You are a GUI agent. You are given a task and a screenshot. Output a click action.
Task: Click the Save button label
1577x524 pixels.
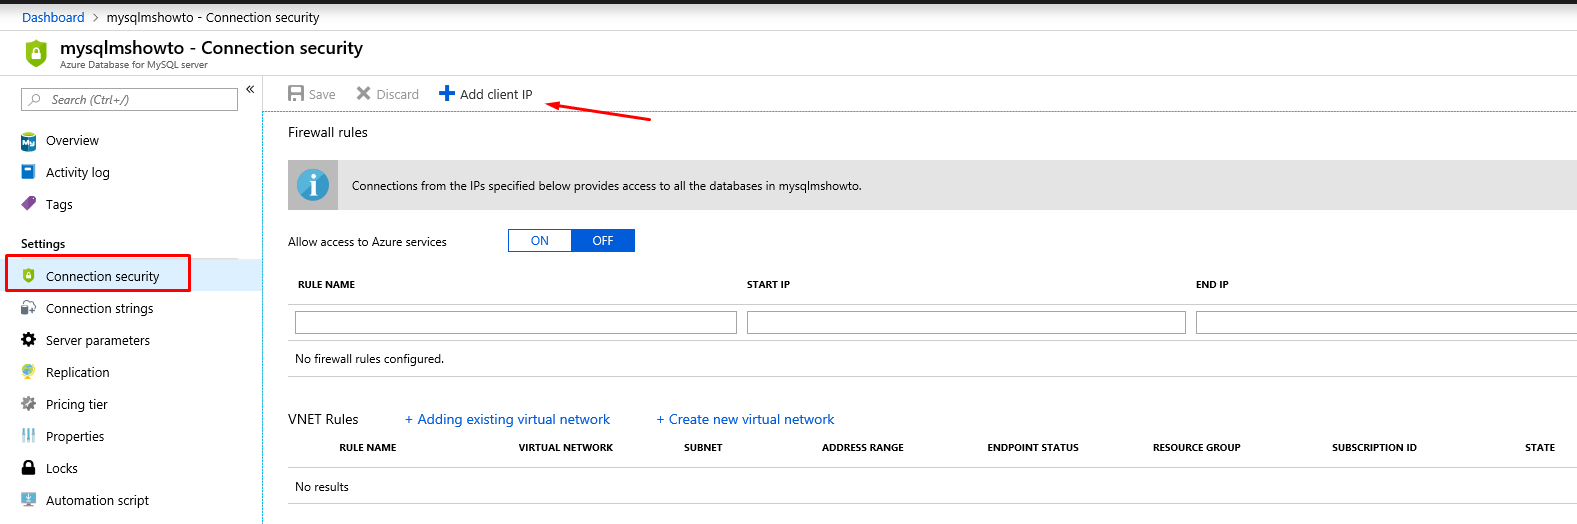tap(322, 95)
